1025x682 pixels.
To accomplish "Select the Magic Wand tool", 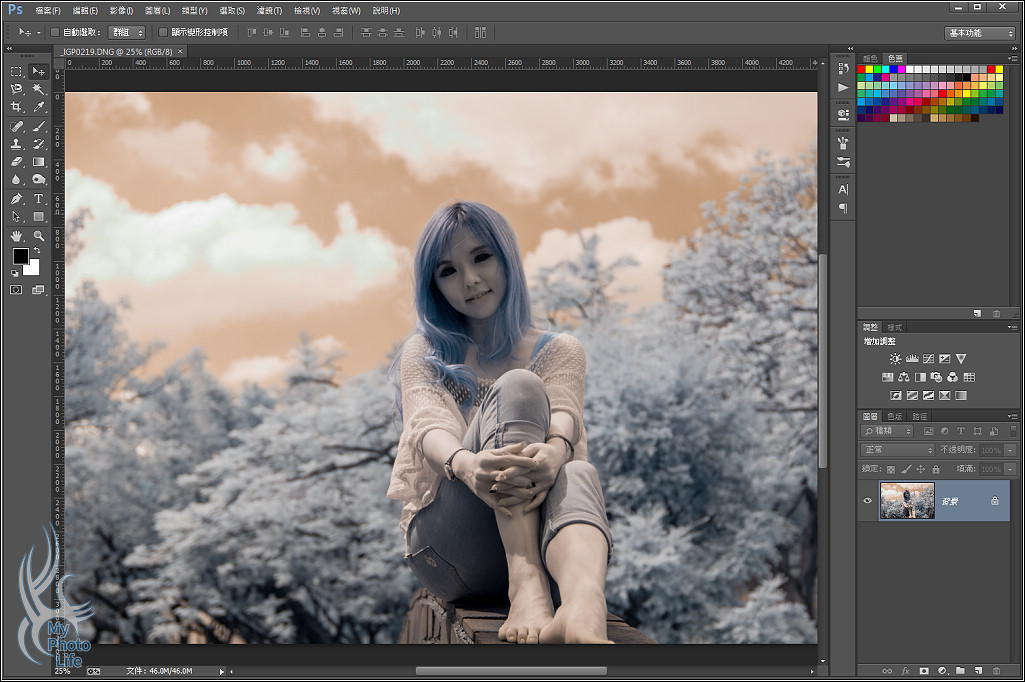I will 39,89.
